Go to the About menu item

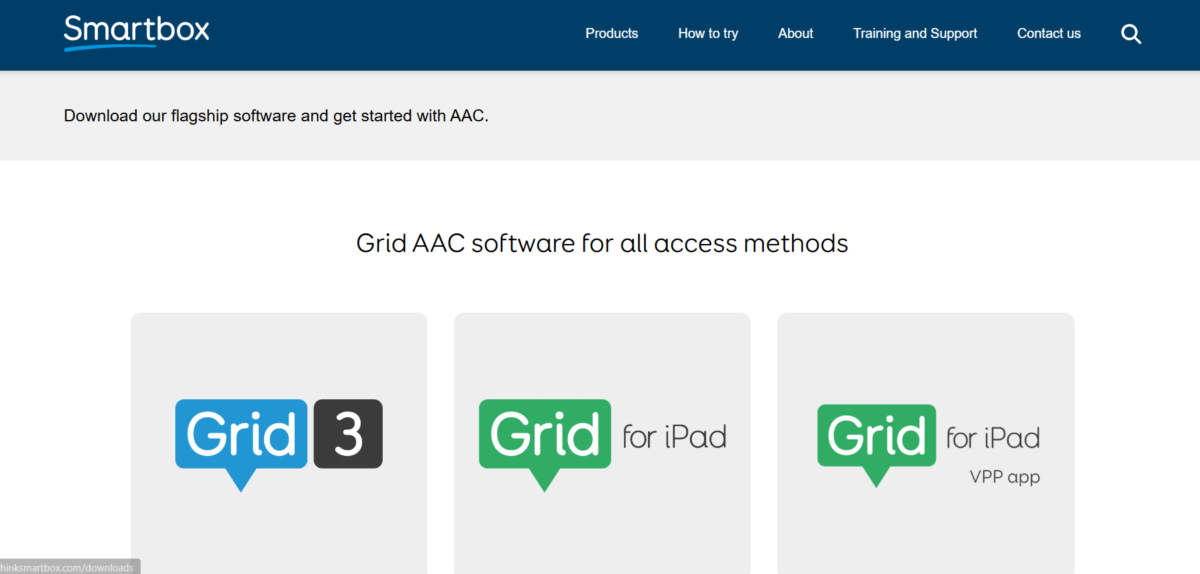[796, 34]
